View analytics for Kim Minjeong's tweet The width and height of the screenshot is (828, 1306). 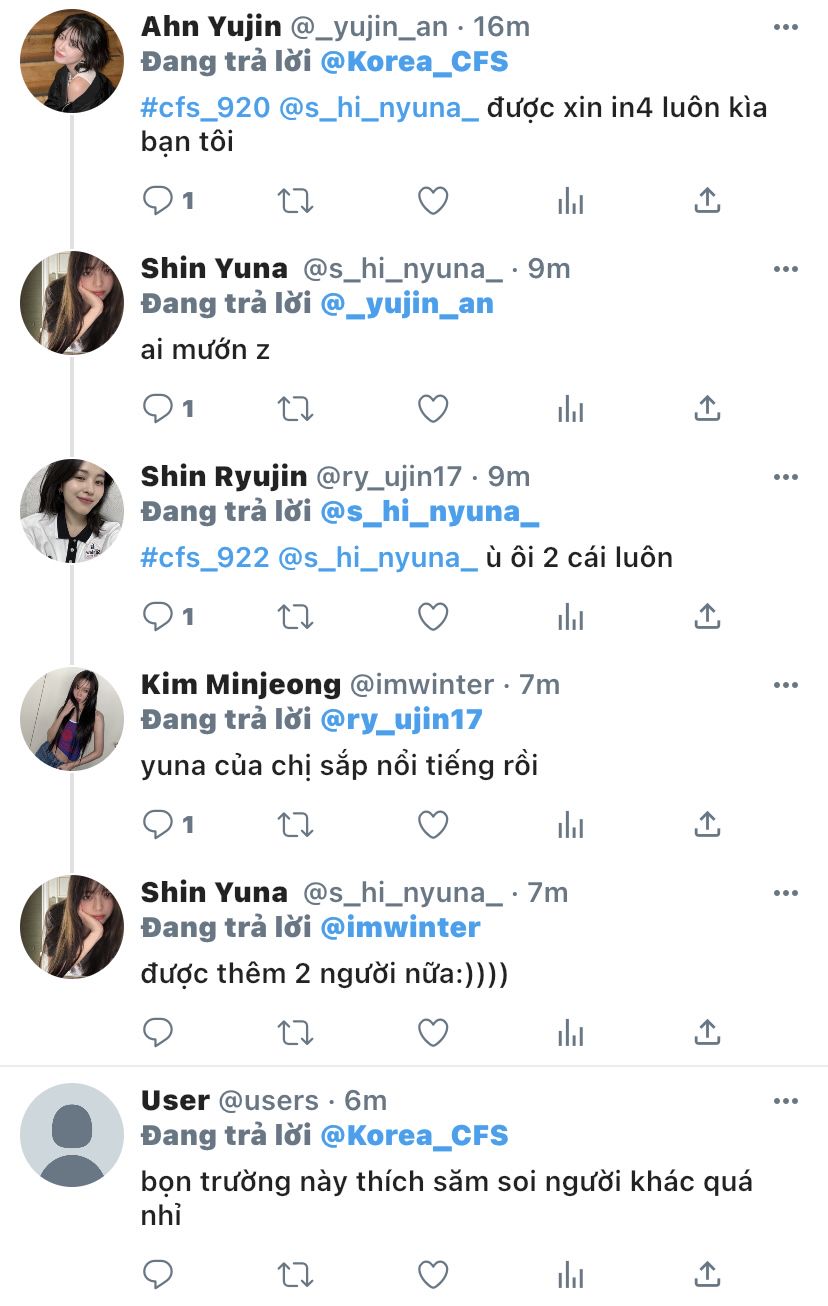pyautogui.click(x=570, y=825)
